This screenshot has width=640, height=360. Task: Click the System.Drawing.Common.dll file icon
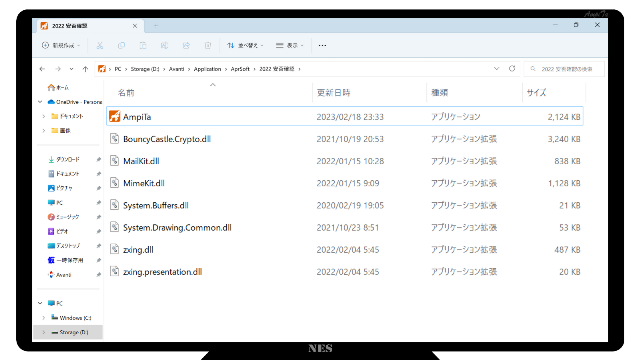click(115, 227)
